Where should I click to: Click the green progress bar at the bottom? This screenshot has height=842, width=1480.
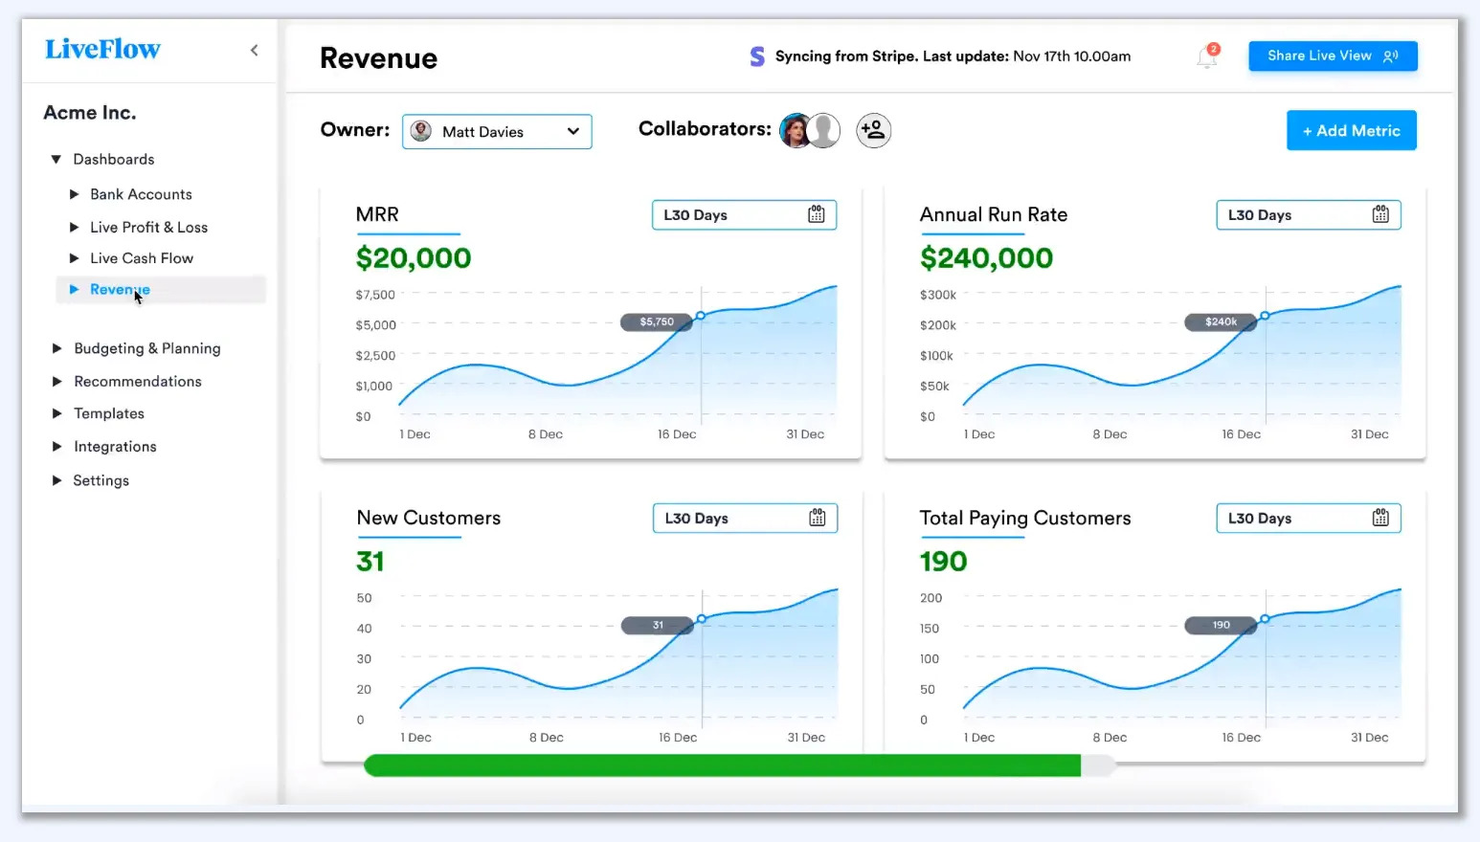coord(722,765)
